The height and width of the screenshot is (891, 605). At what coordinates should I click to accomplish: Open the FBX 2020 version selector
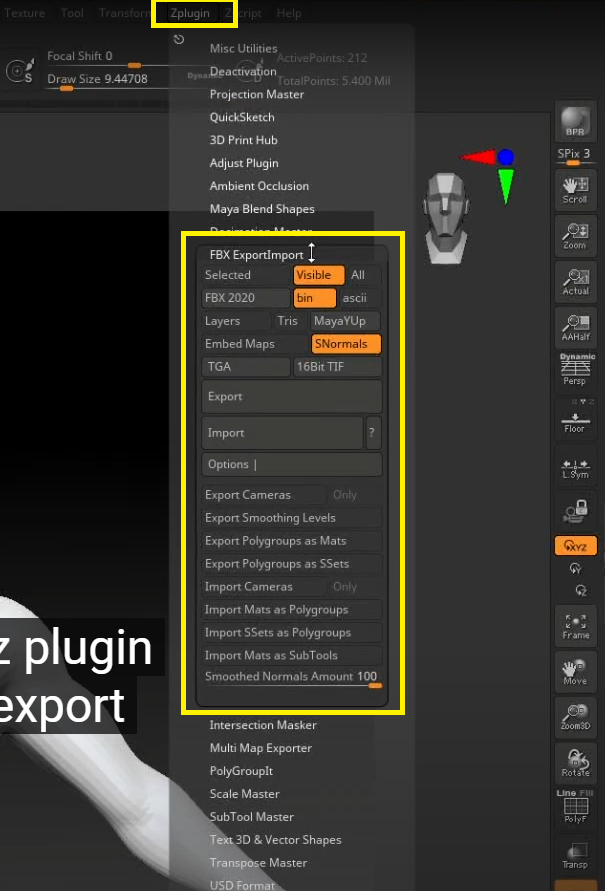[245, 298]
